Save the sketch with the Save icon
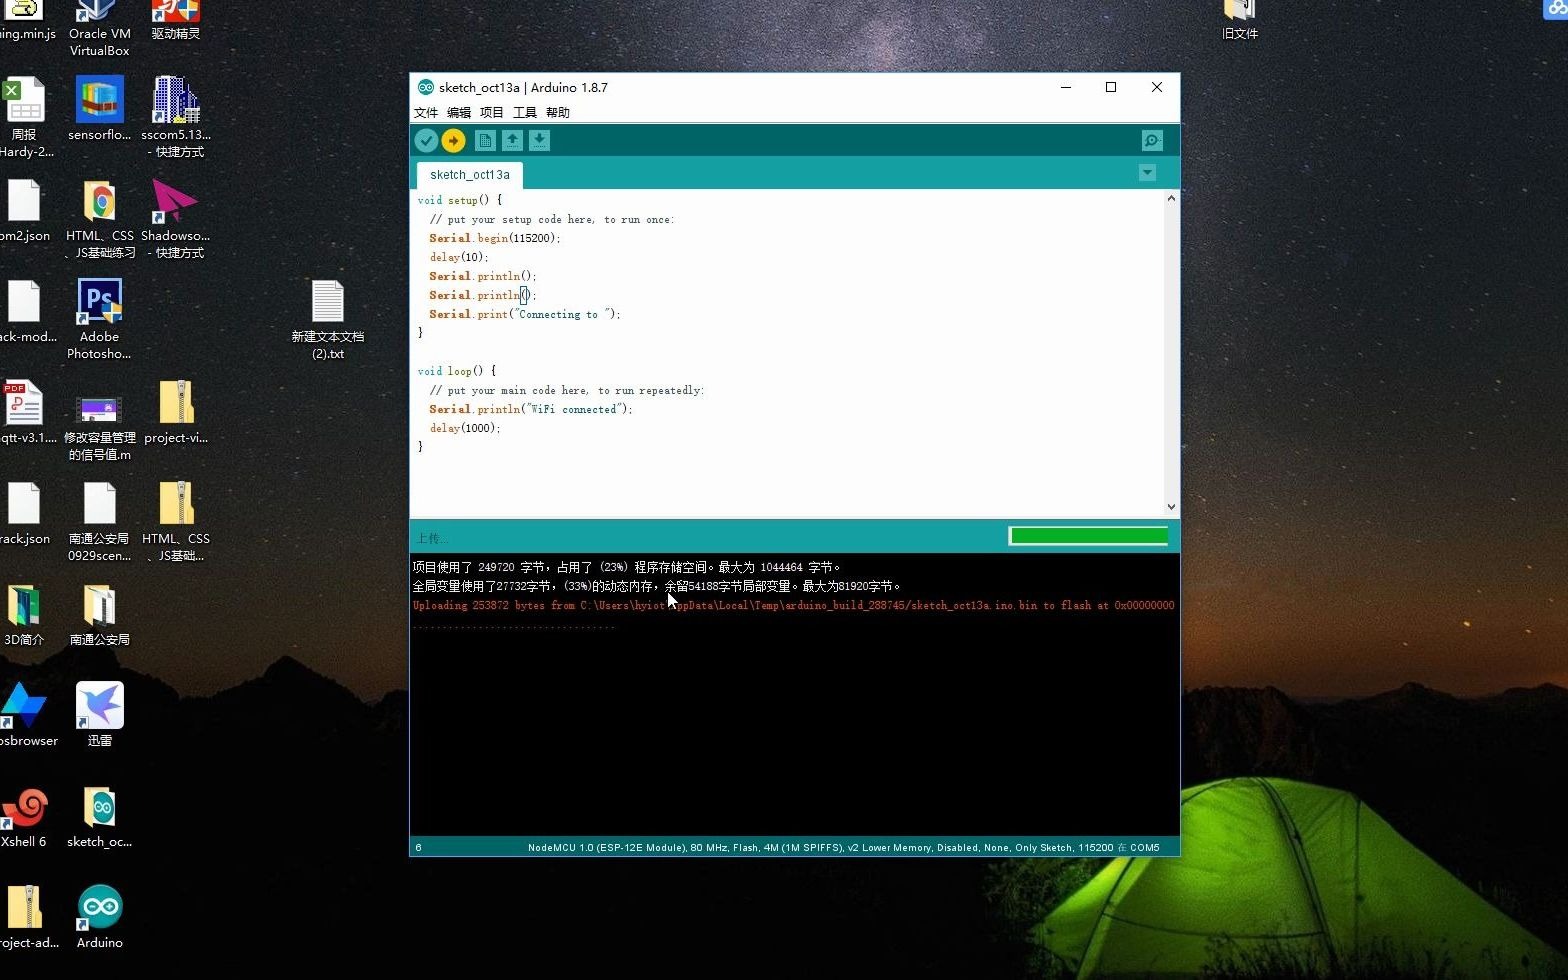The image size is (1568, 980). click(539, 141)
